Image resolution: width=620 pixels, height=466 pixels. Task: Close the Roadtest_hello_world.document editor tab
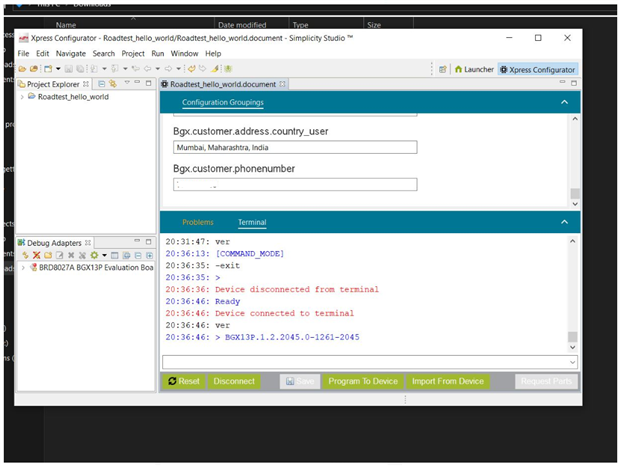click(x=282, y=85)
